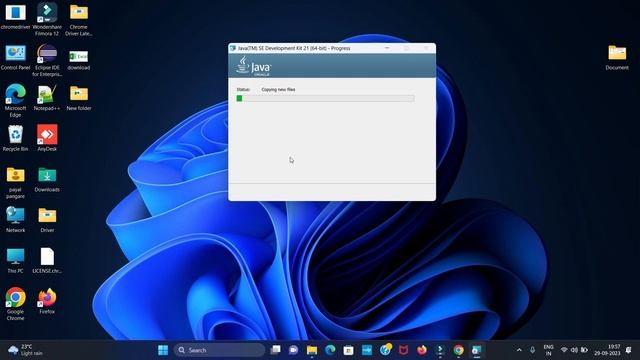Launch Microsoft Edge from desktop
Screen dimensions: 640x360
click(16, 100)
